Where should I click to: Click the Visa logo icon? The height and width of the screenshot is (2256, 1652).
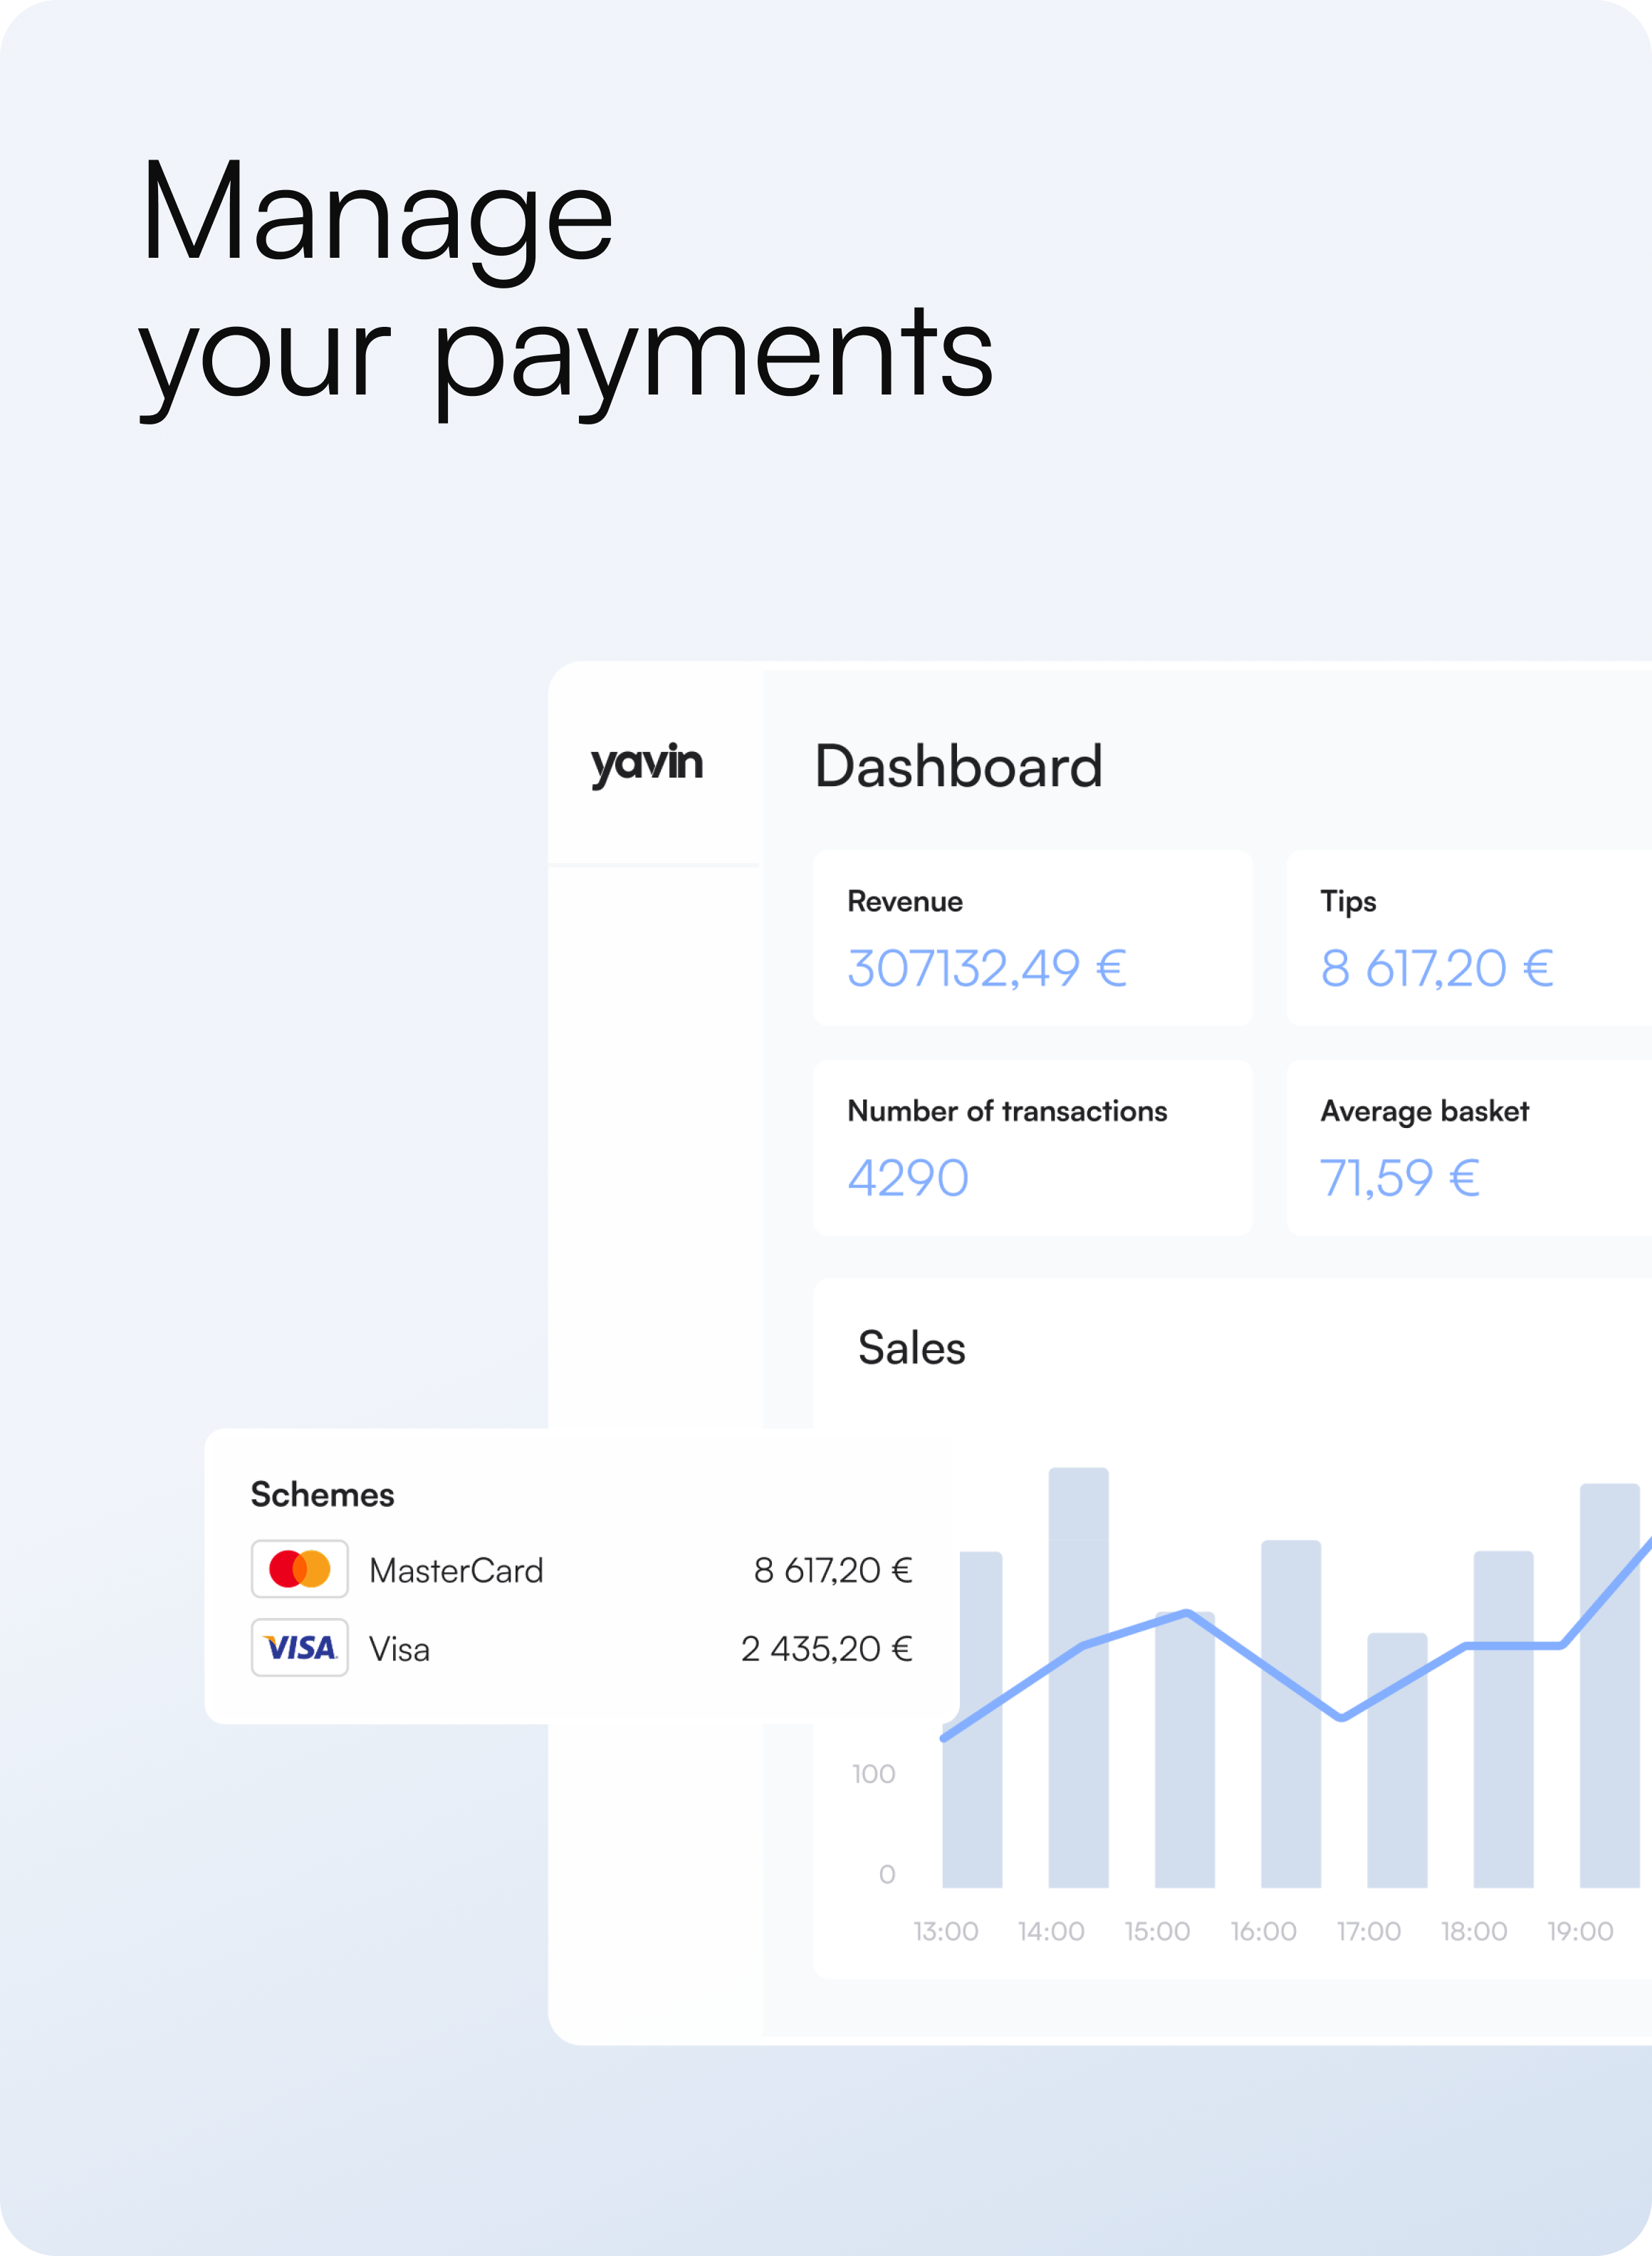[299, 1647]
